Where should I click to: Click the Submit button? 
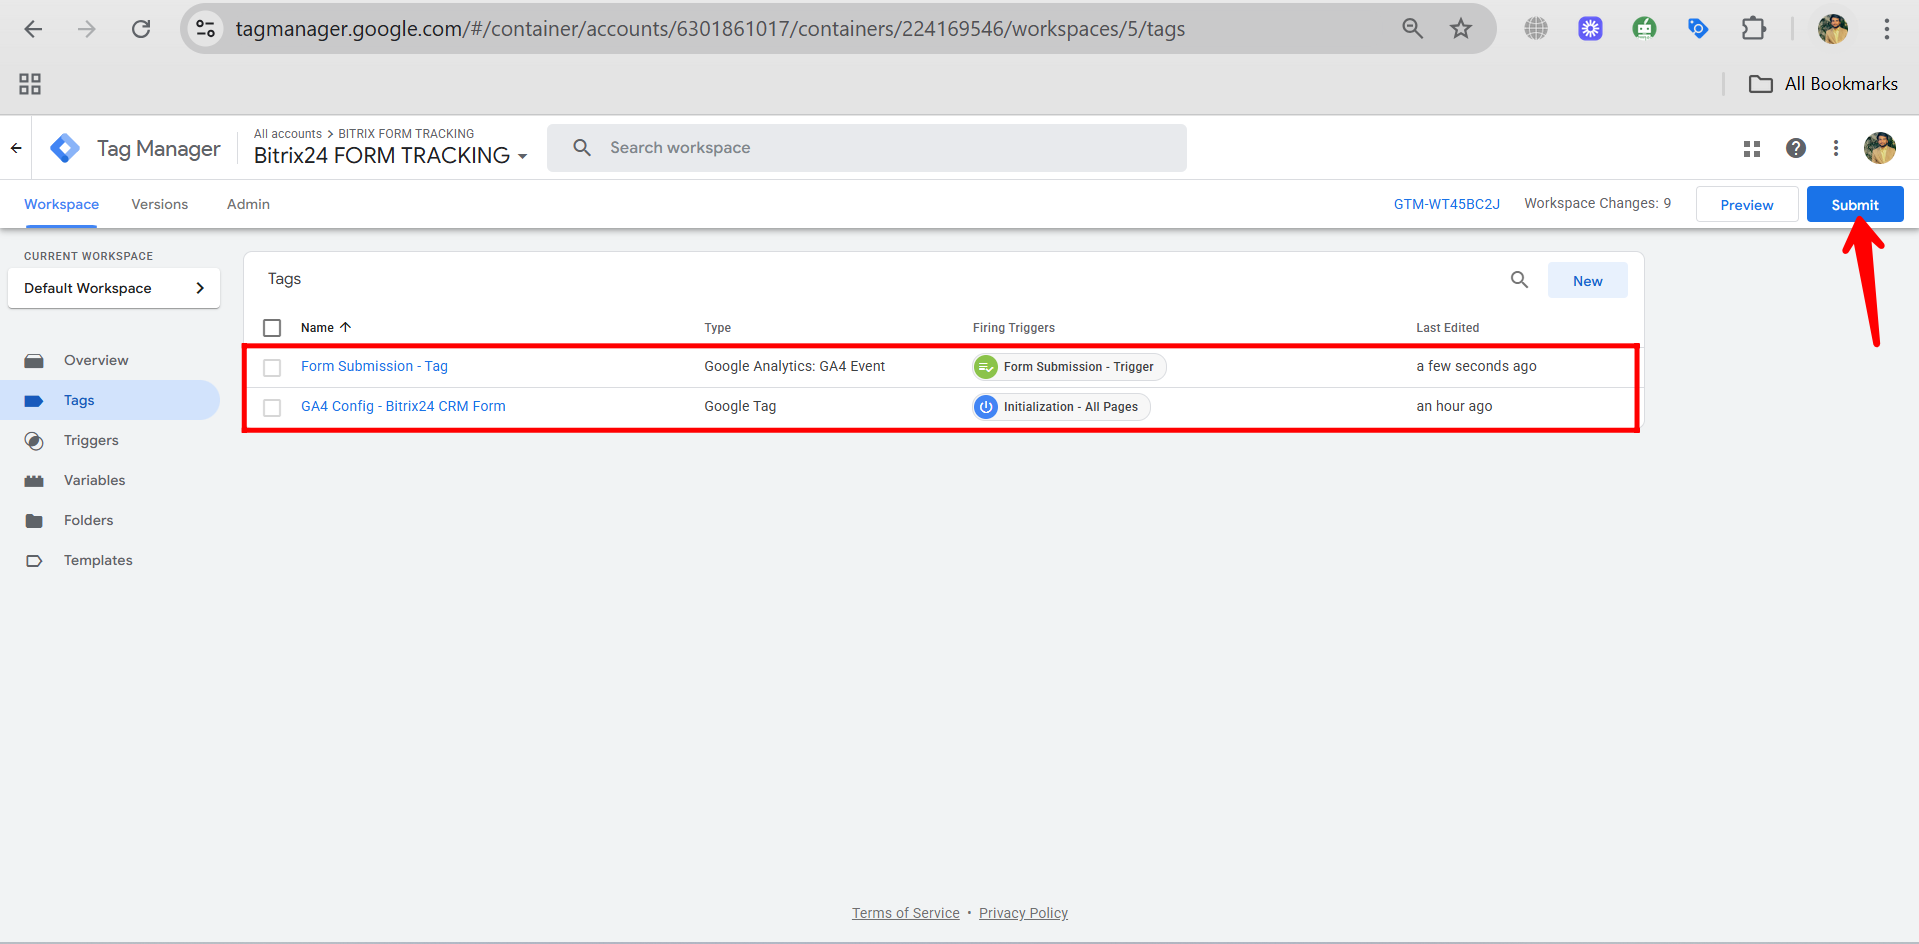pos(1855,204)
